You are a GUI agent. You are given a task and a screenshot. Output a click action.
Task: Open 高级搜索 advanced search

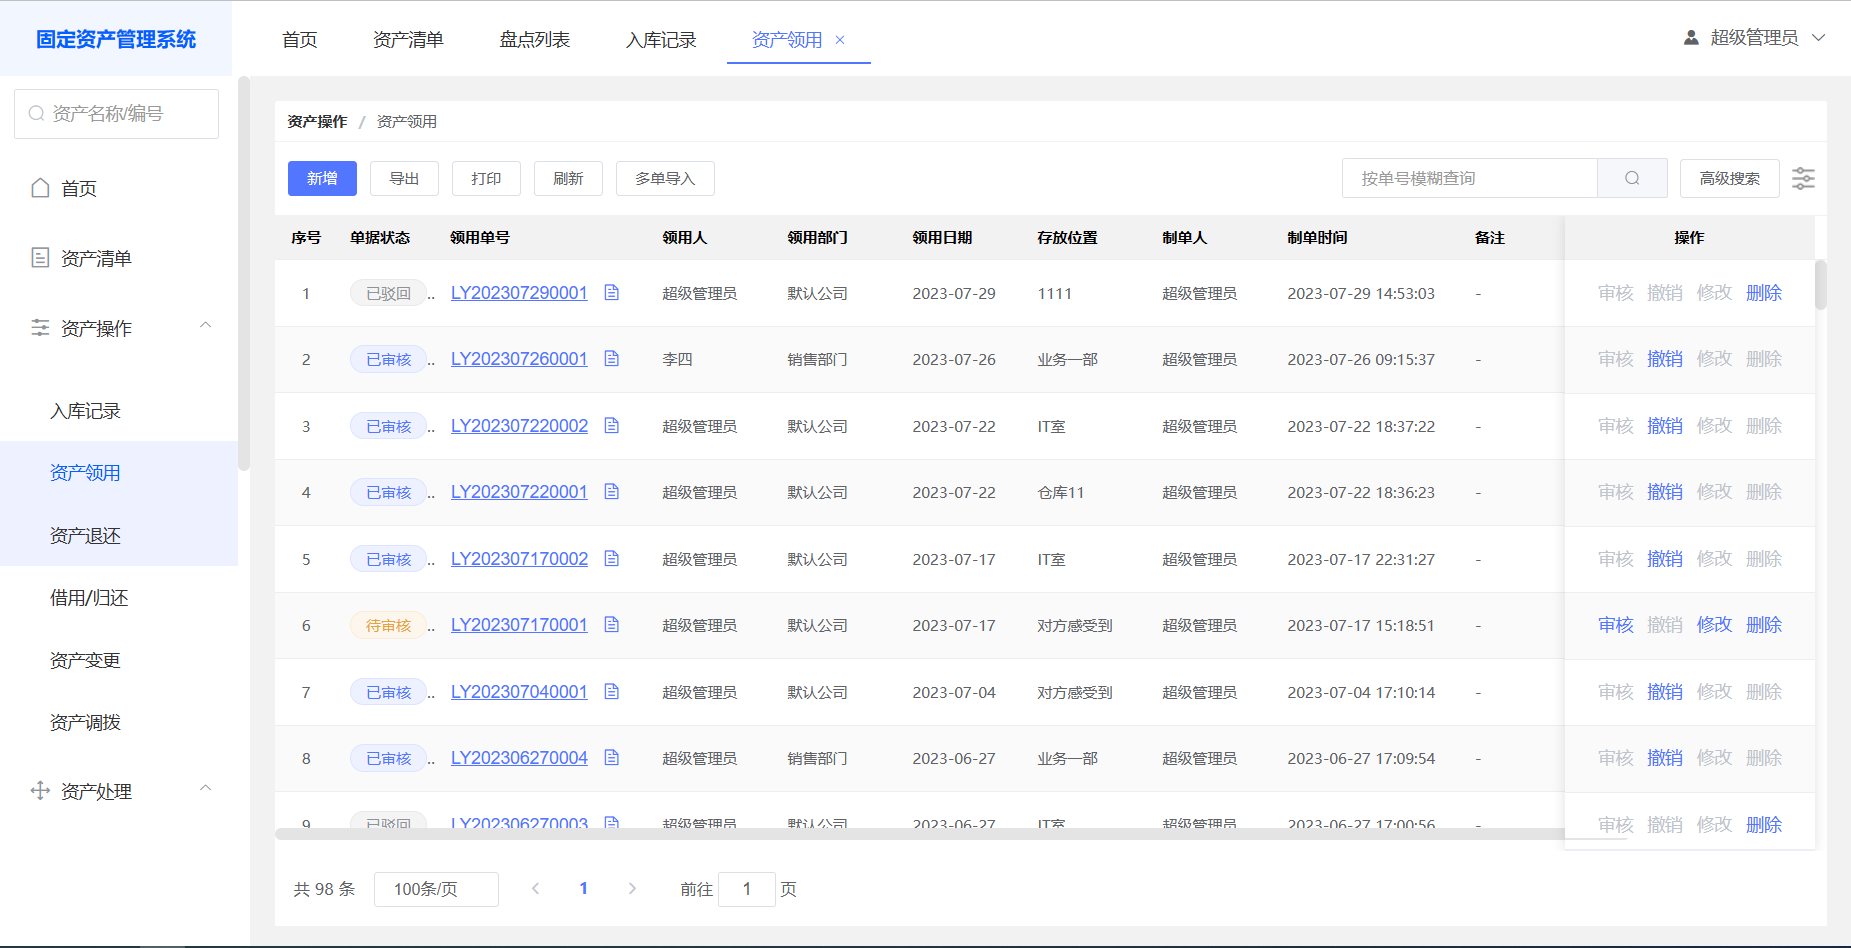1730,178
